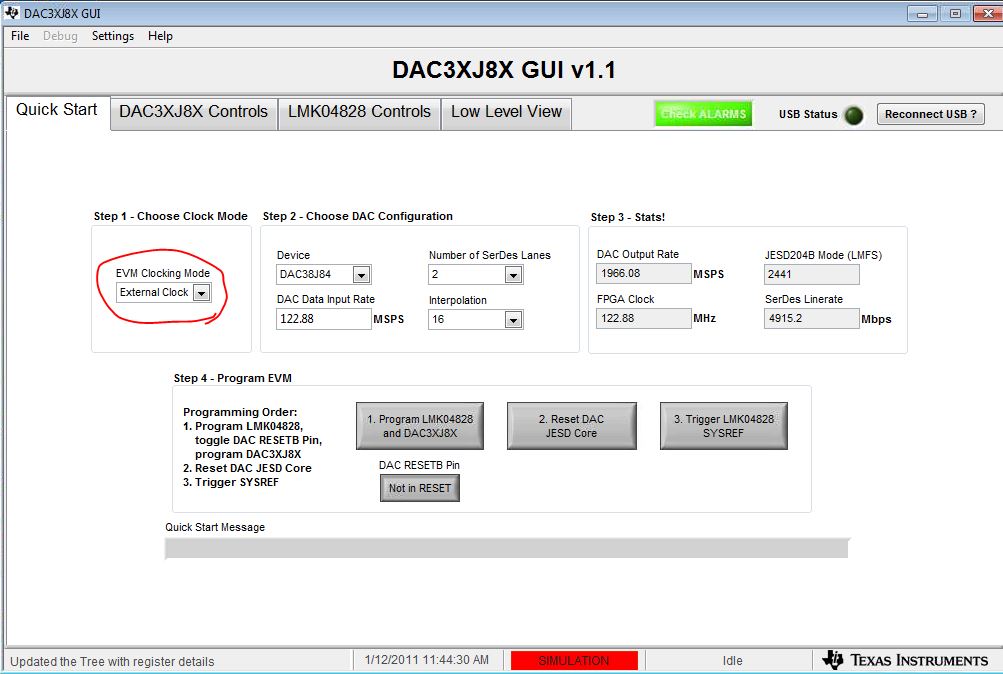The image size is (1003, 674).
Task: Click 'Updated the Tree with register details' status text
Action: [112, 662]
